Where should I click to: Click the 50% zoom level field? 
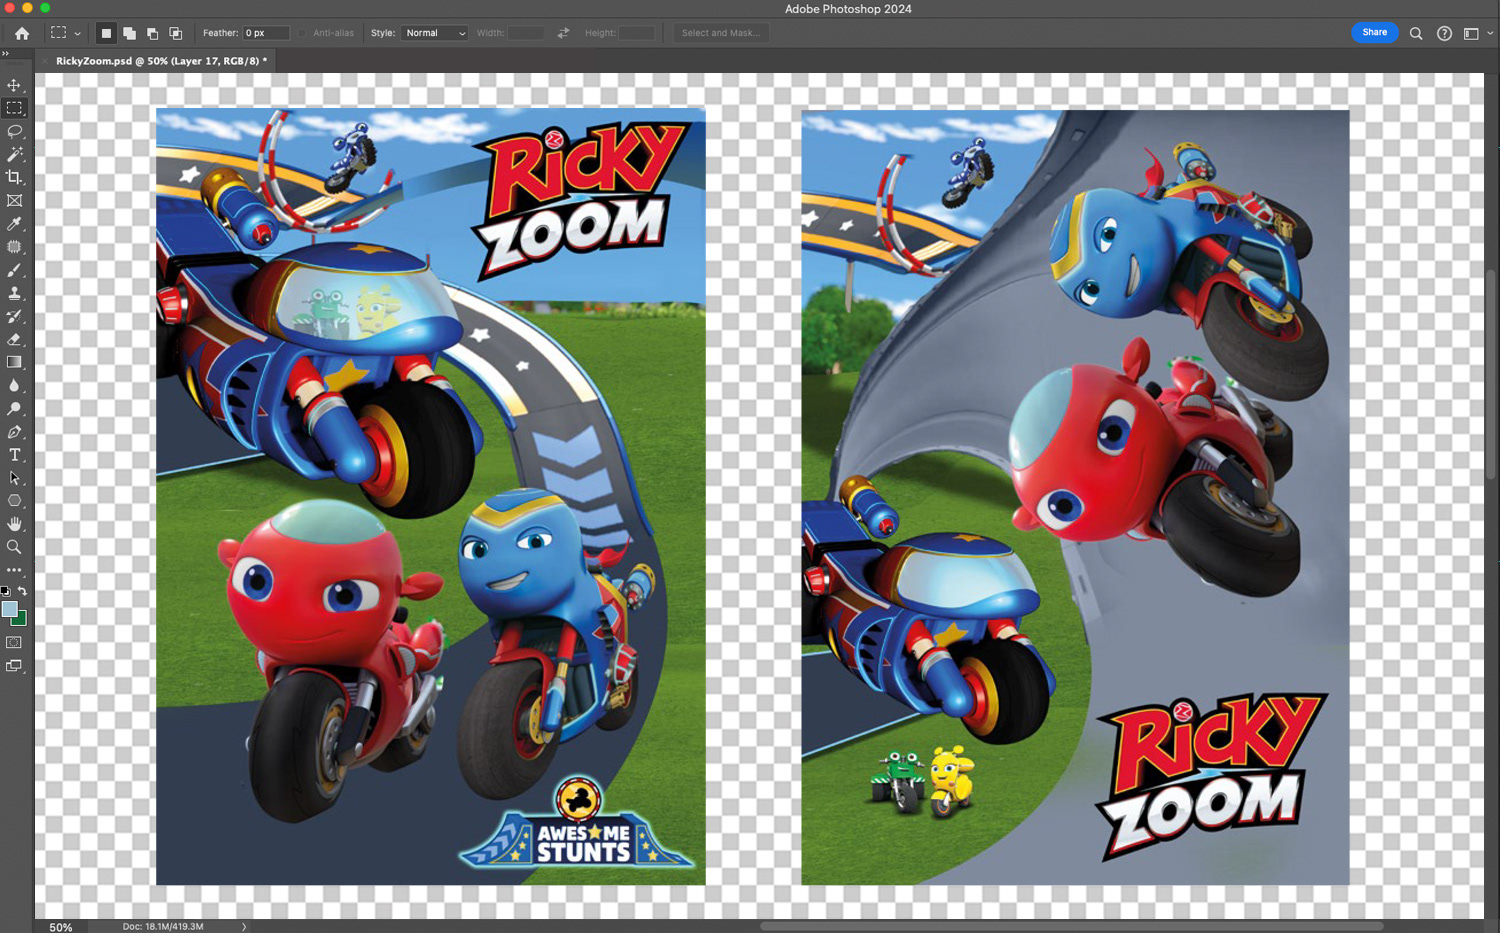(x=61, y=927)
